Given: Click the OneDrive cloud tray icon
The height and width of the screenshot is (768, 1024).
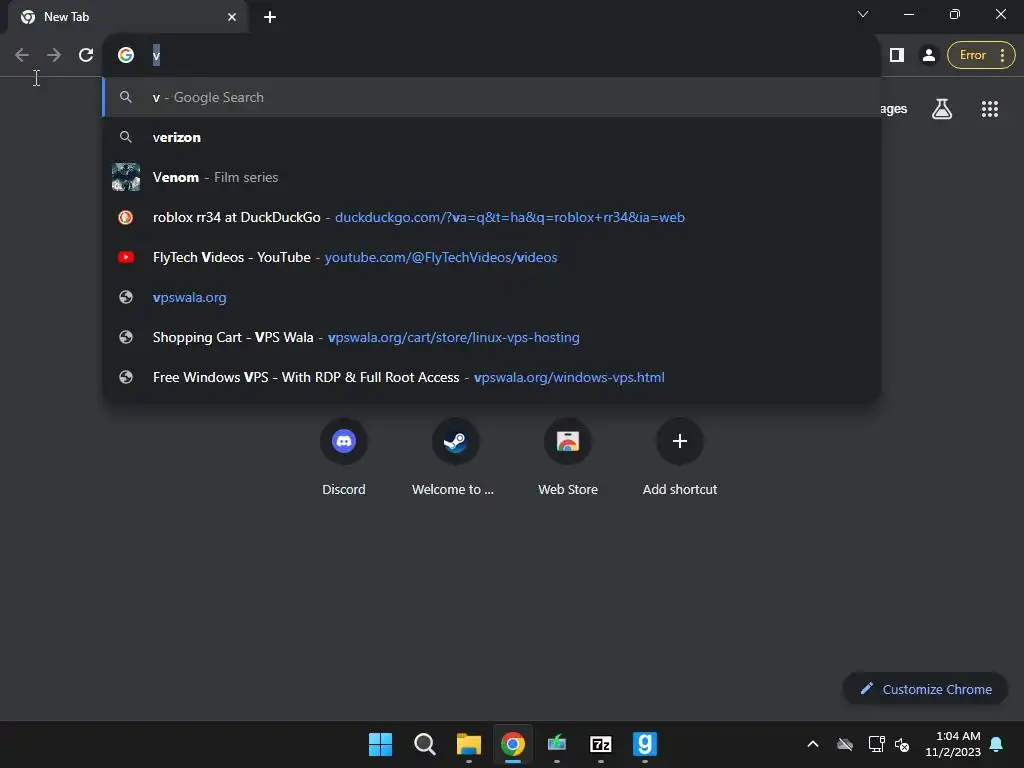Looking at the screenshot, I should pyautogui.click(x=845, y=744).
